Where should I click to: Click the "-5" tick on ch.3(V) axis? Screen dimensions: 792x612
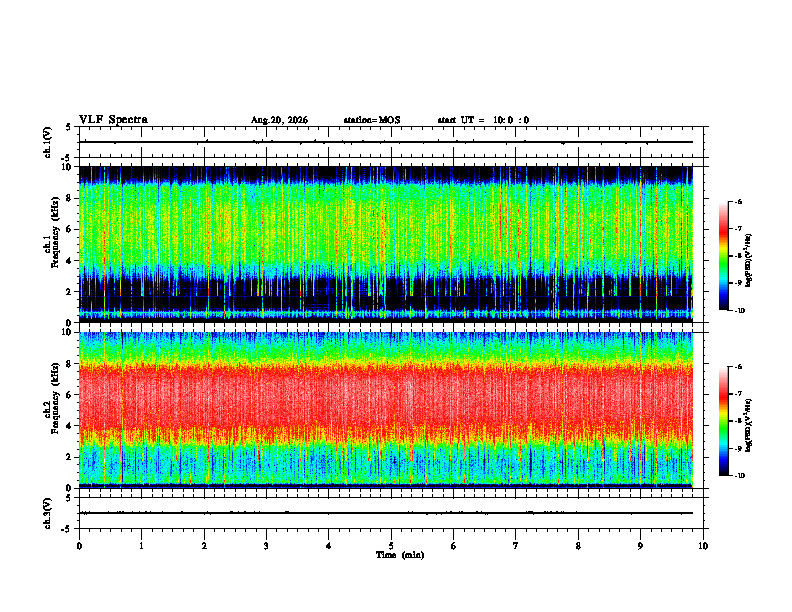(67, 529)
